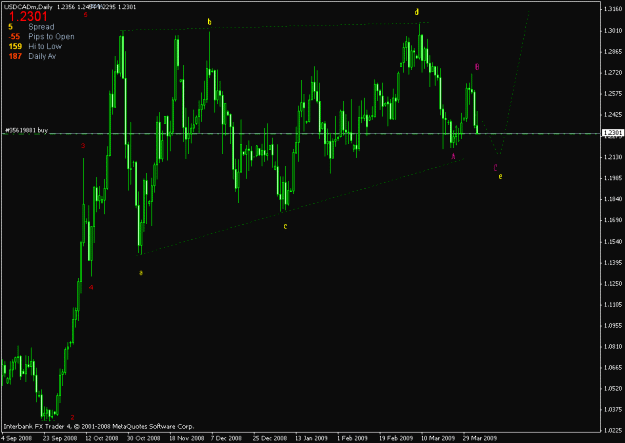Click the red wave number 2
The width and height of the screenshot is (625, 443).
point(72,417)
